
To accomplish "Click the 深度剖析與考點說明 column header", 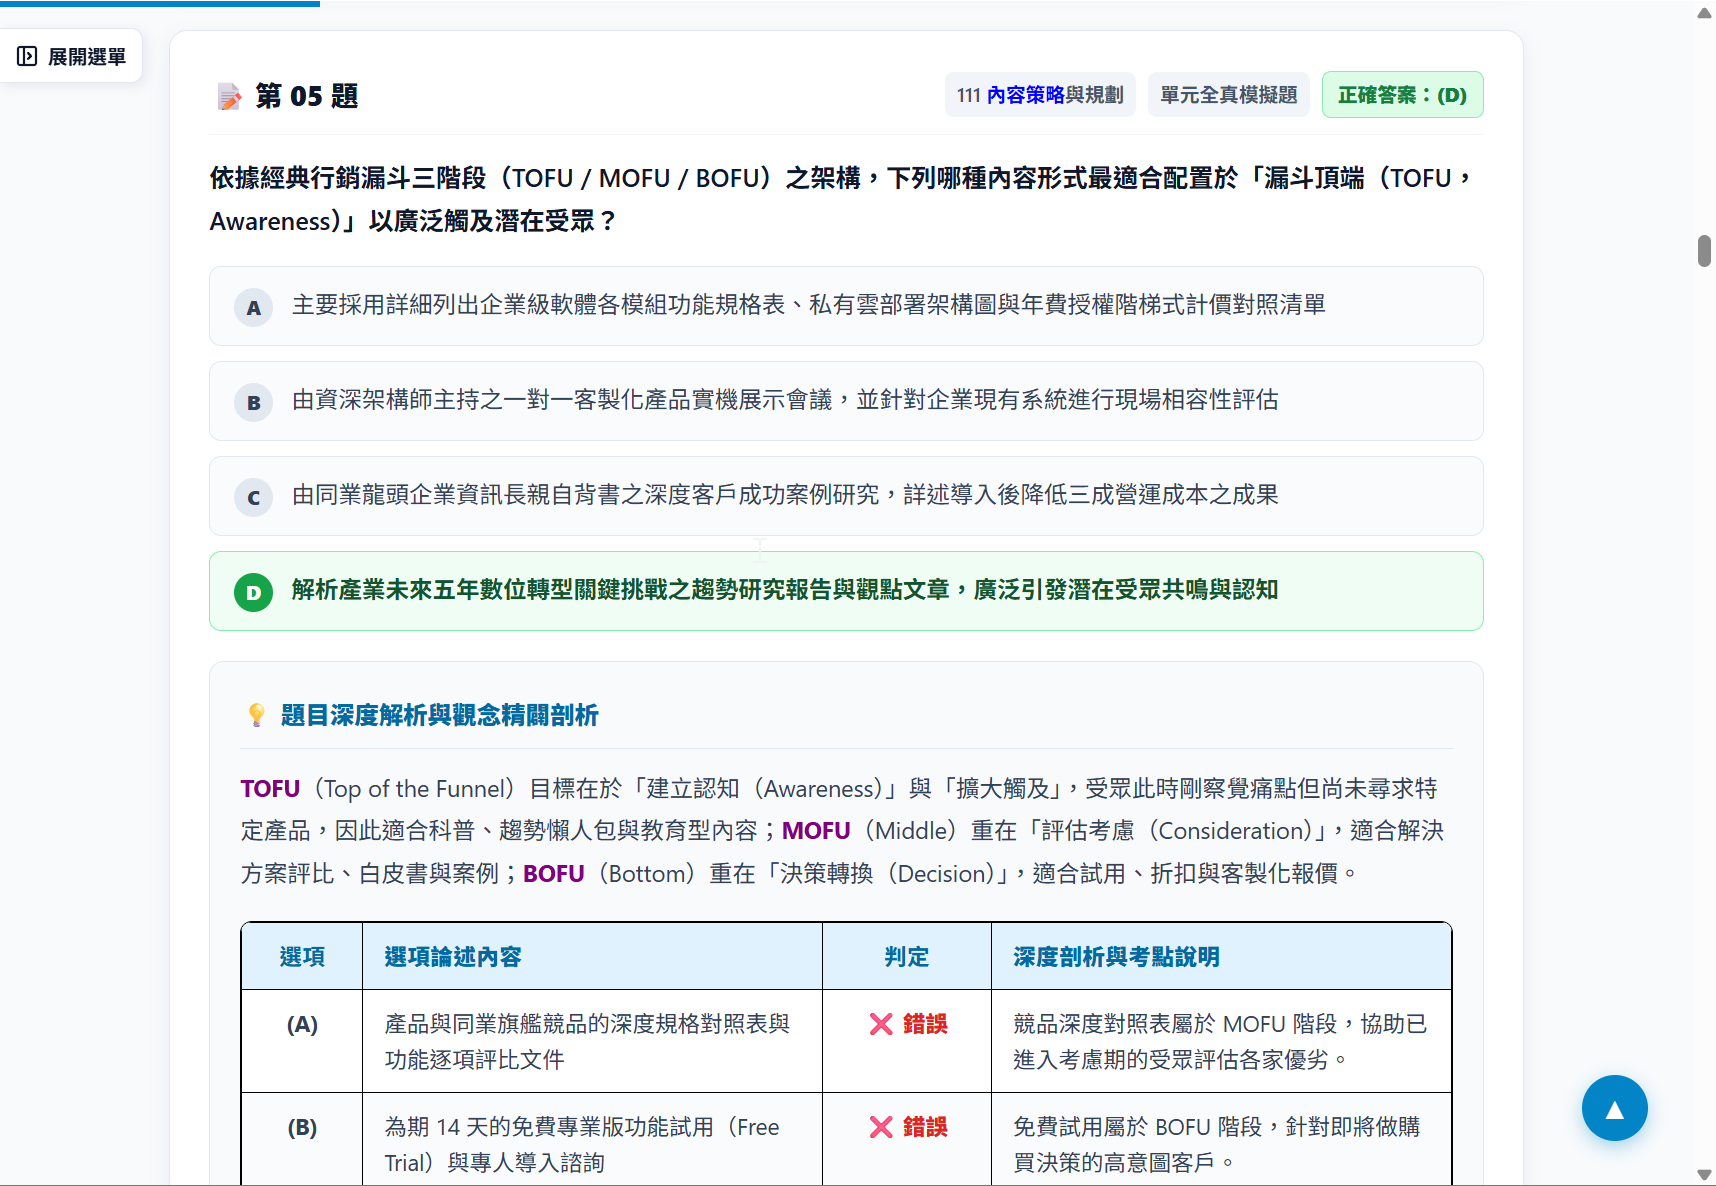I will point(1221,957).
